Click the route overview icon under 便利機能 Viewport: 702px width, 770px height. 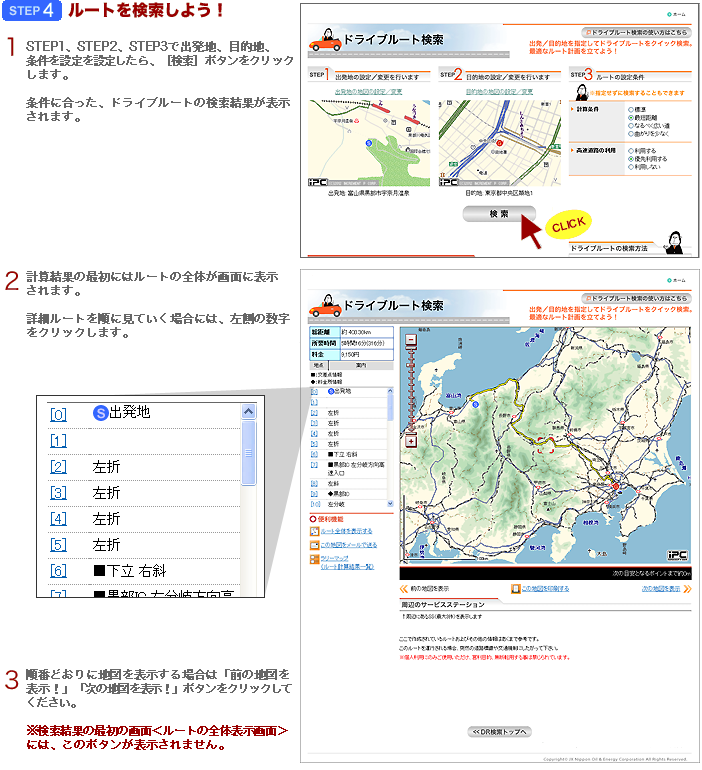click(314, 531)
